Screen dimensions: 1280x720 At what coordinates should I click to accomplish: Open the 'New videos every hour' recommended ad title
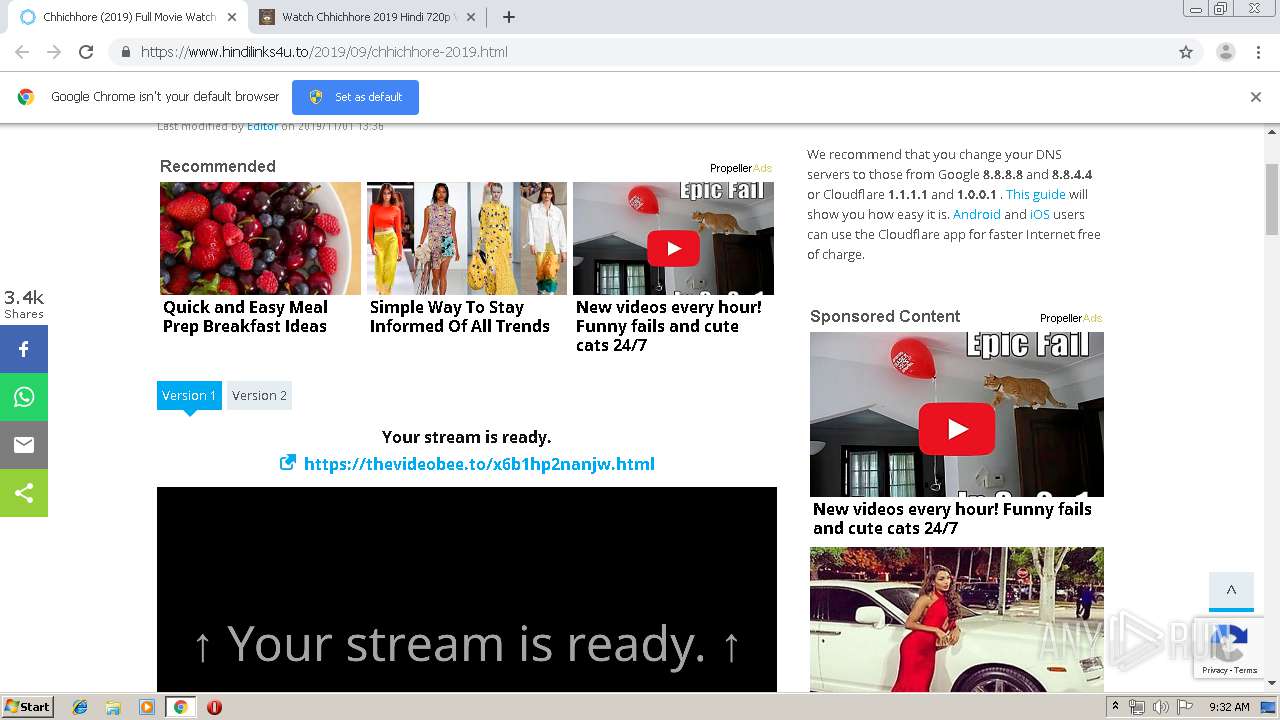click(x=669, y=326)
